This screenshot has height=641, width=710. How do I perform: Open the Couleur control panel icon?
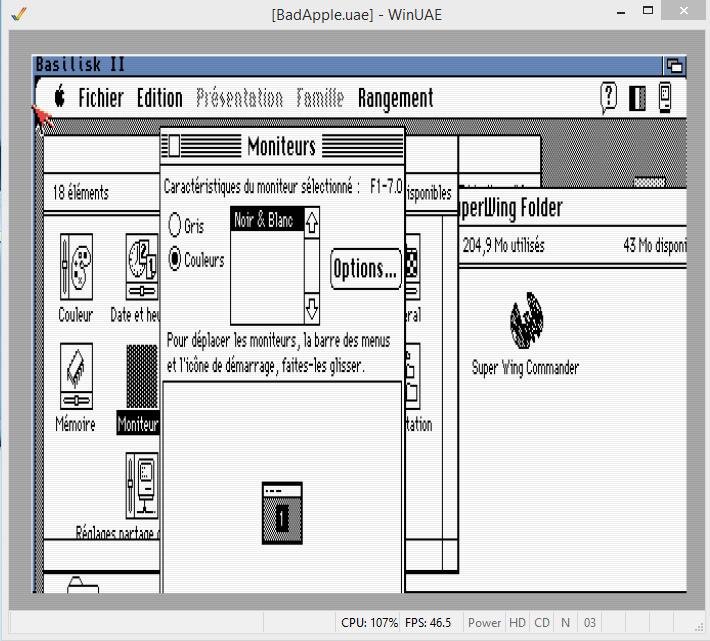76,266
